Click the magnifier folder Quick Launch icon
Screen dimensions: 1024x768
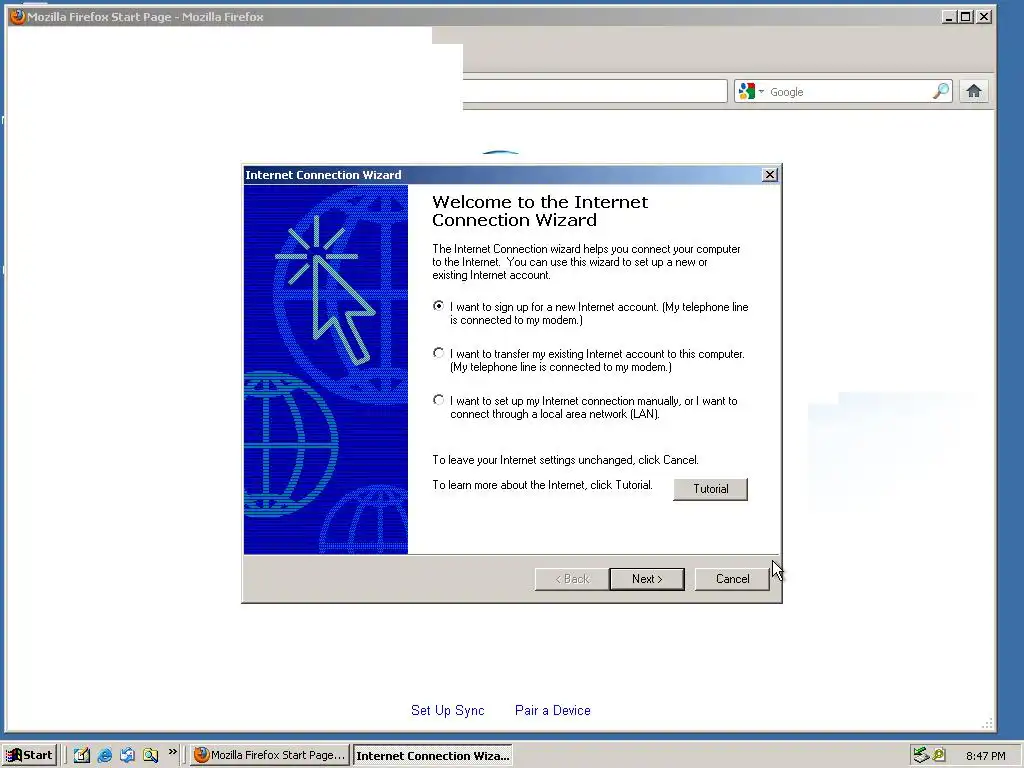[x=150, y=755]
